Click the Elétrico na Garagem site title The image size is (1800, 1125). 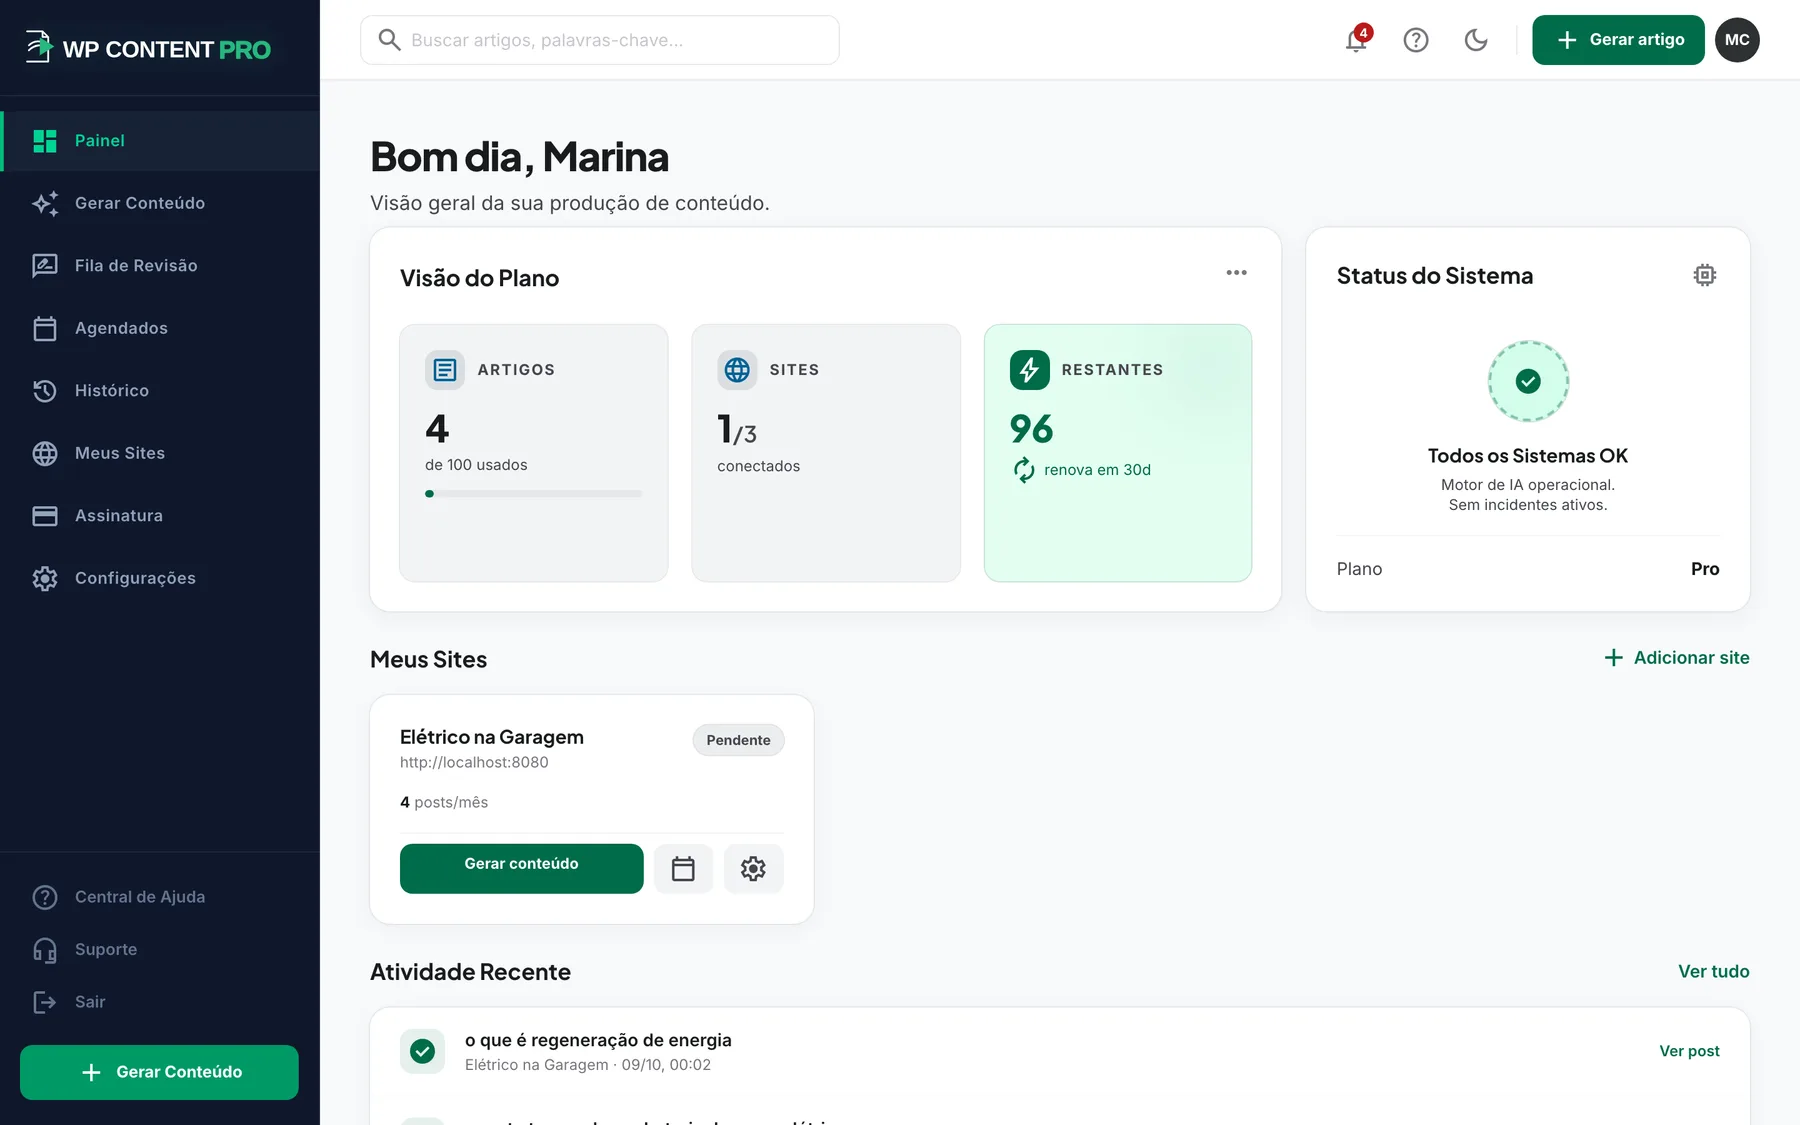click(x=492, y=737)
